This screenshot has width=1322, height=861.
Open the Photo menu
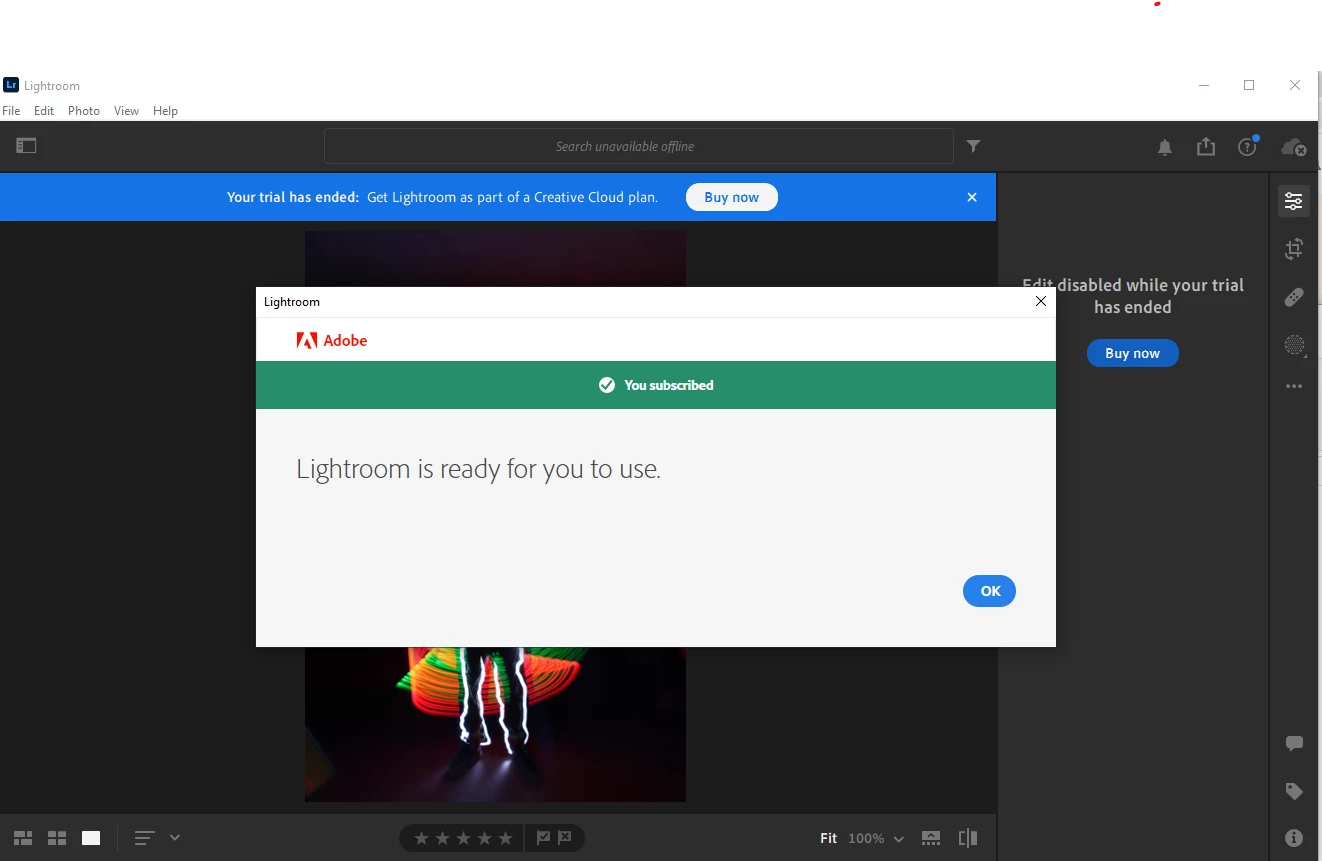84,111
